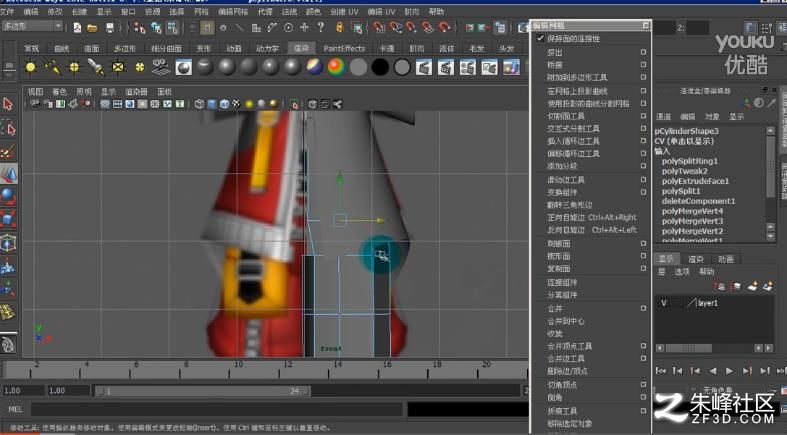Click the yellow light sphere viewport icon
The height and width of the screenshot is (435, 787).
(x=248, y=104)
